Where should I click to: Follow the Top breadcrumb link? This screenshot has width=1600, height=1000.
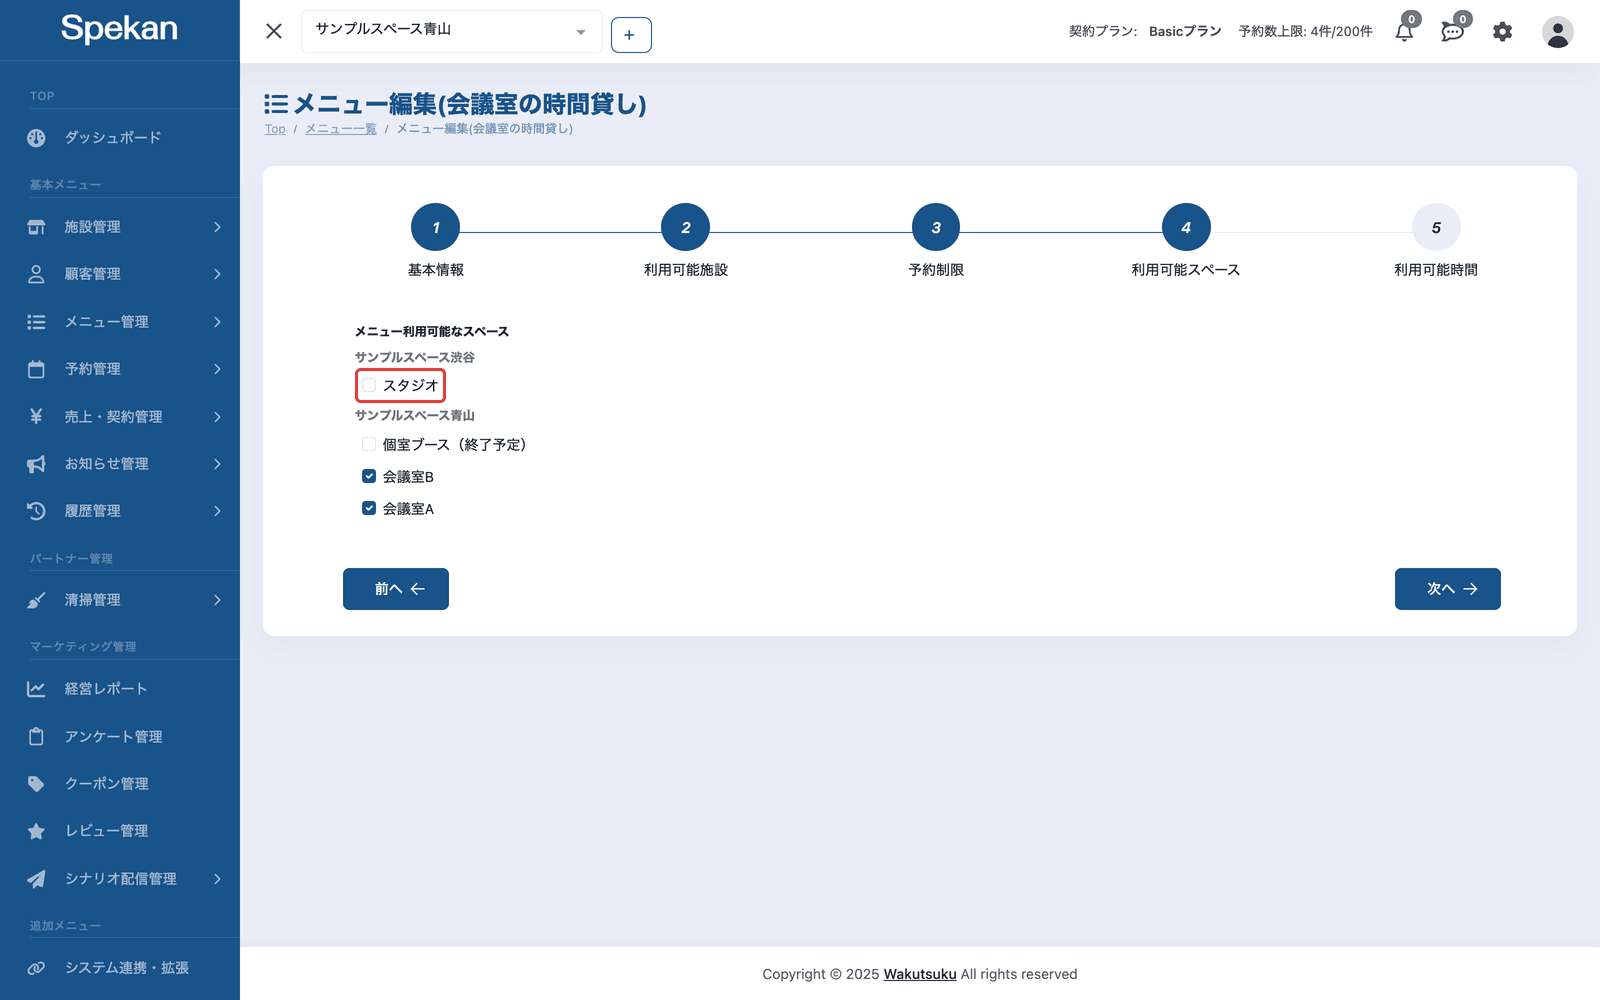275,129
